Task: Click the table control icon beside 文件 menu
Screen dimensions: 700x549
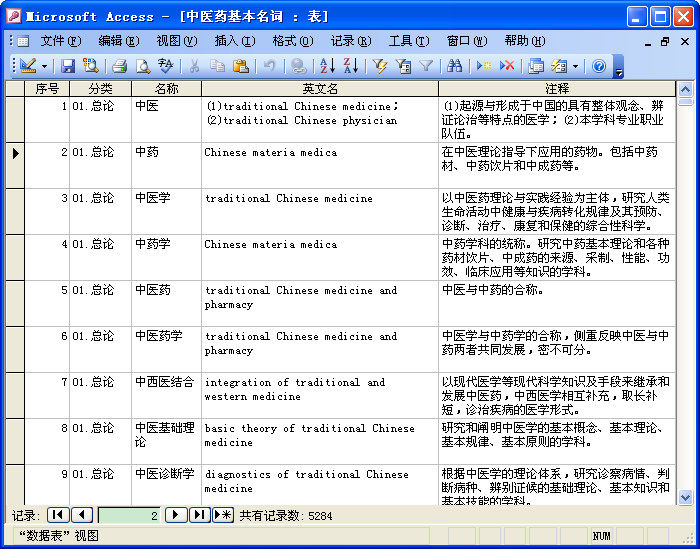Action: pyautogui.click(x=23, y=42)
